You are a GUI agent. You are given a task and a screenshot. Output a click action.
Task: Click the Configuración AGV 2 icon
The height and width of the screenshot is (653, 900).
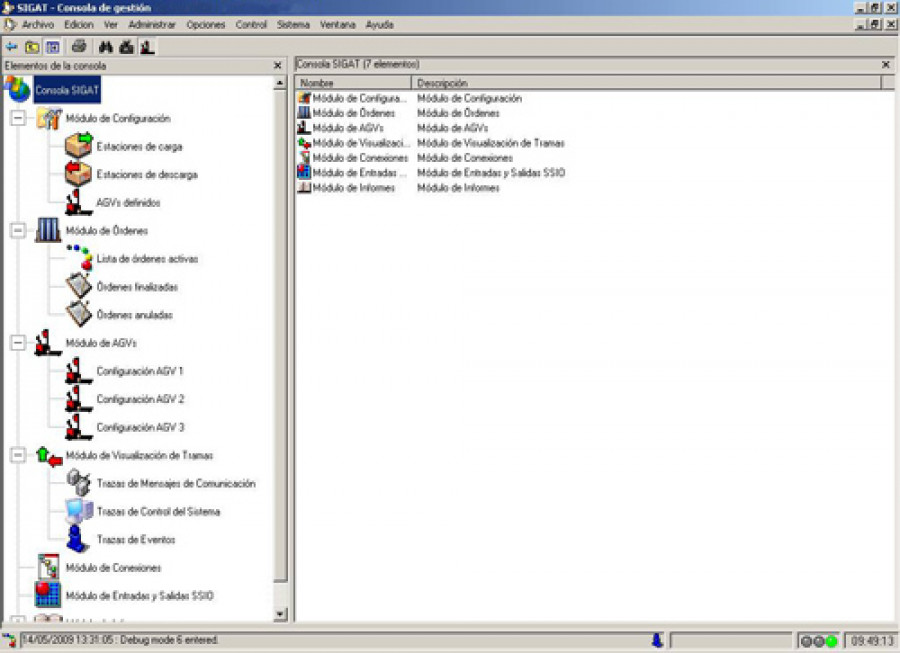pos(79,399)
